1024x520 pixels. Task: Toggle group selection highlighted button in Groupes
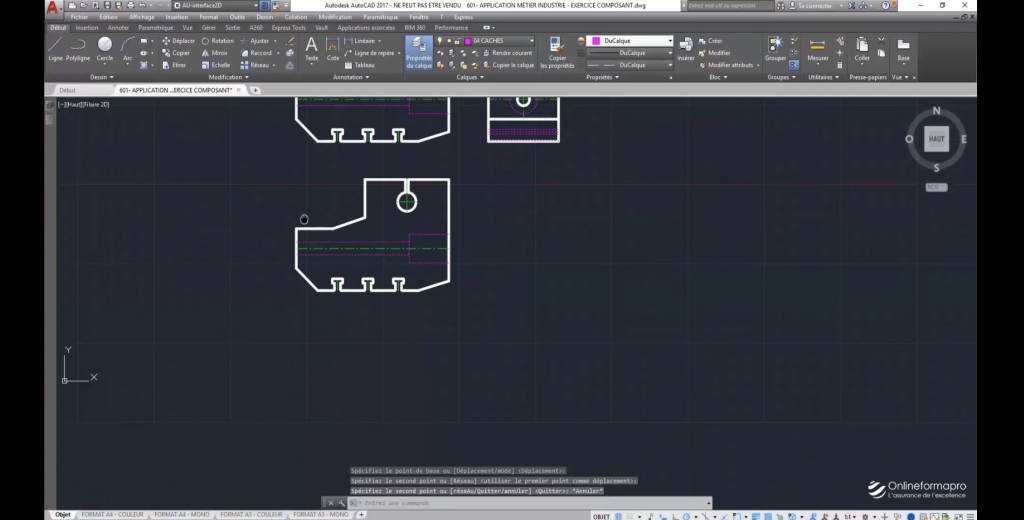coord(793,65)
